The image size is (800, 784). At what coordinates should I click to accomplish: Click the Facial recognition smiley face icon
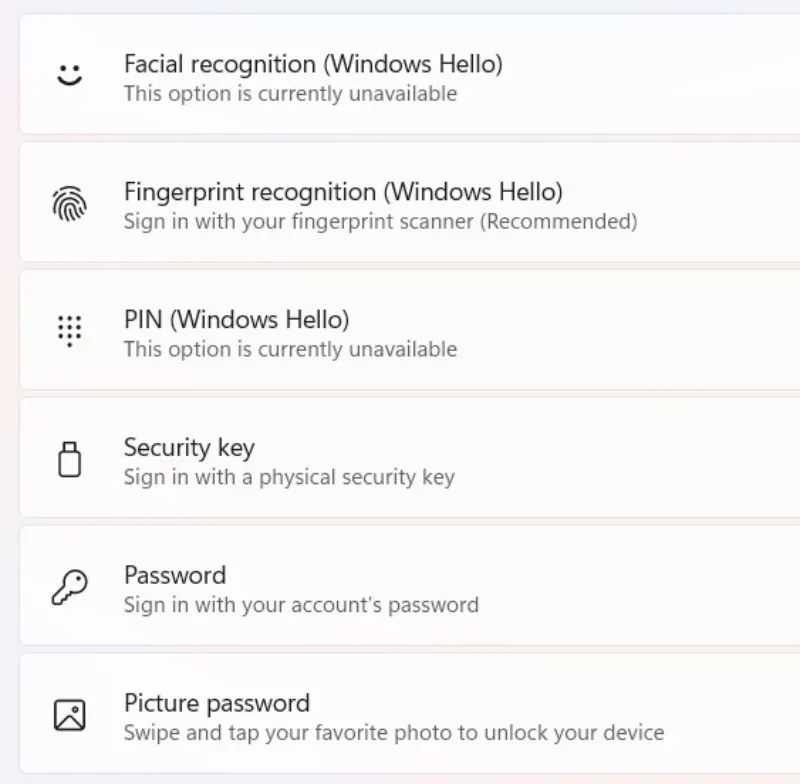click(69, 75)
